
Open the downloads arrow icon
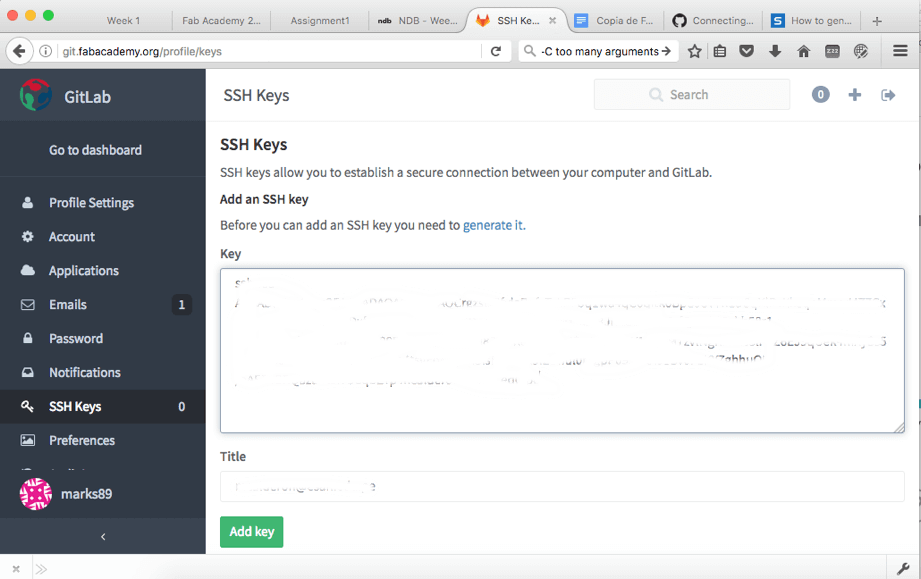(775, 51)
